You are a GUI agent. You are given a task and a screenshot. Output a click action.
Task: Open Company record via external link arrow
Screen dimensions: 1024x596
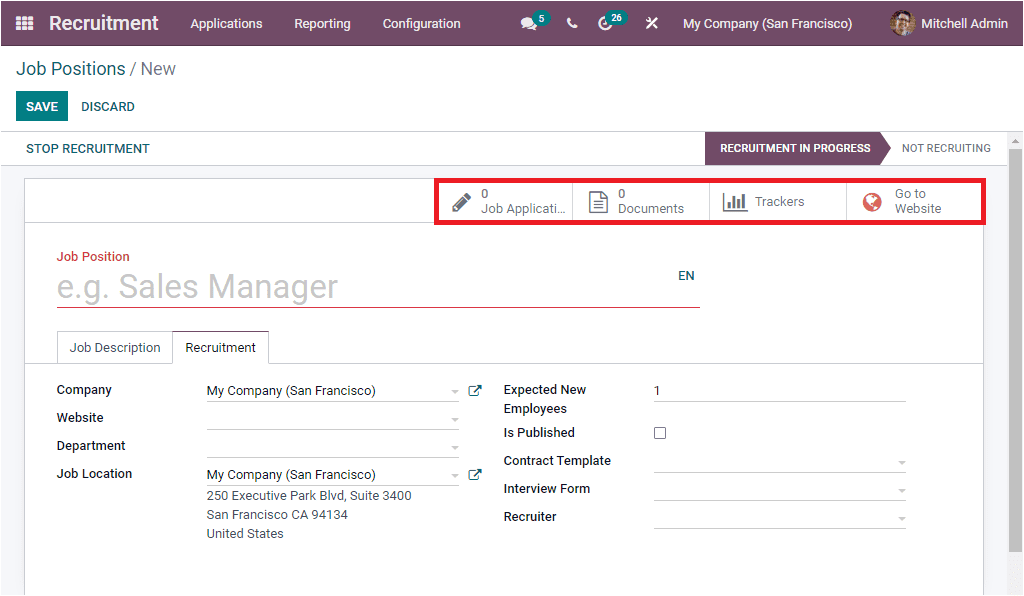pyautogui.click(x=474, y=390)
